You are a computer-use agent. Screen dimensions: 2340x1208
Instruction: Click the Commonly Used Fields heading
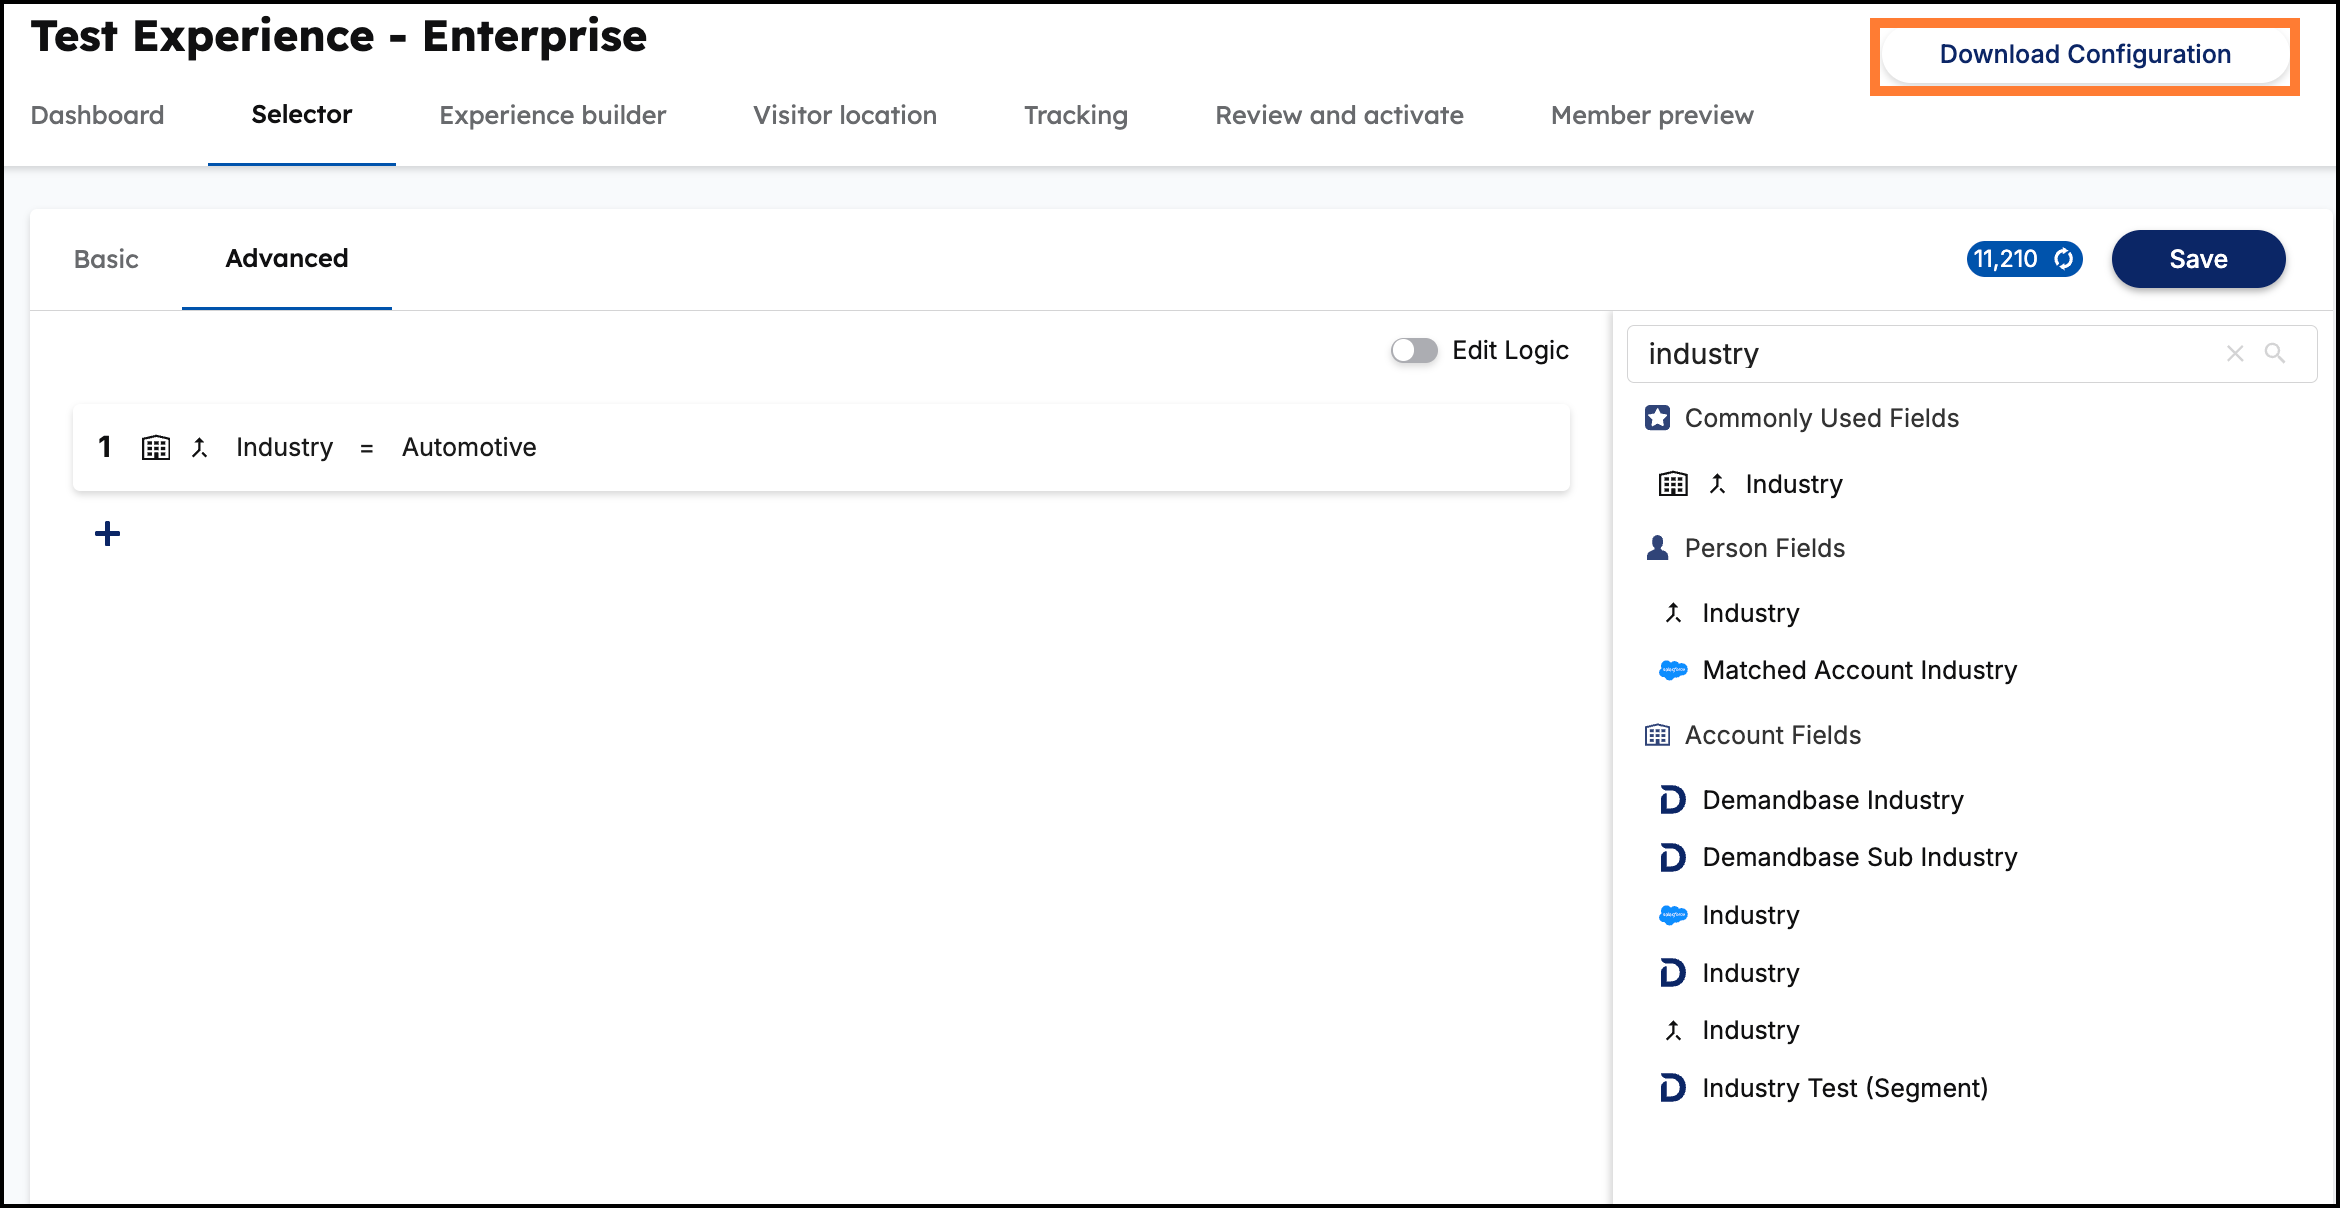coord(1822,418)
